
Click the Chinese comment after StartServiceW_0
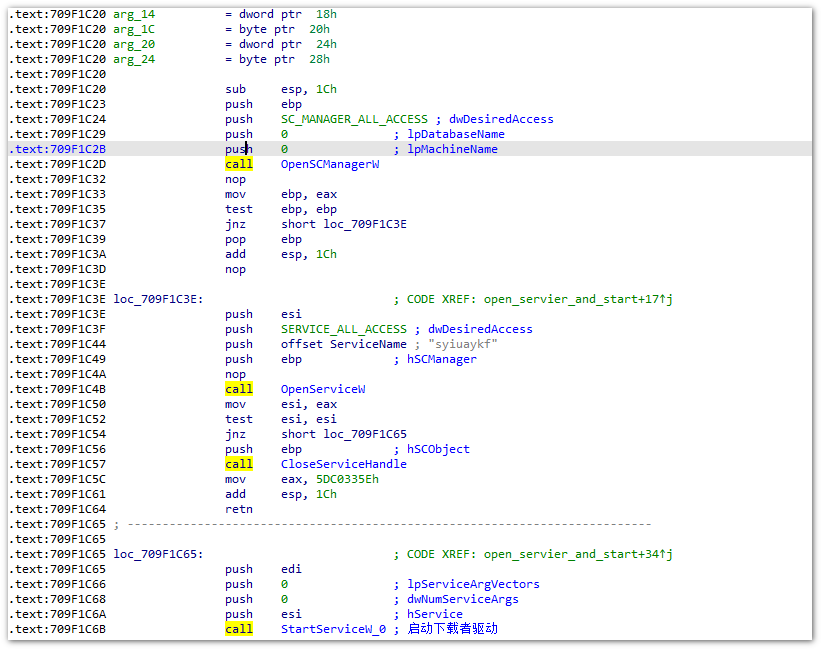(x=452, y=629)
